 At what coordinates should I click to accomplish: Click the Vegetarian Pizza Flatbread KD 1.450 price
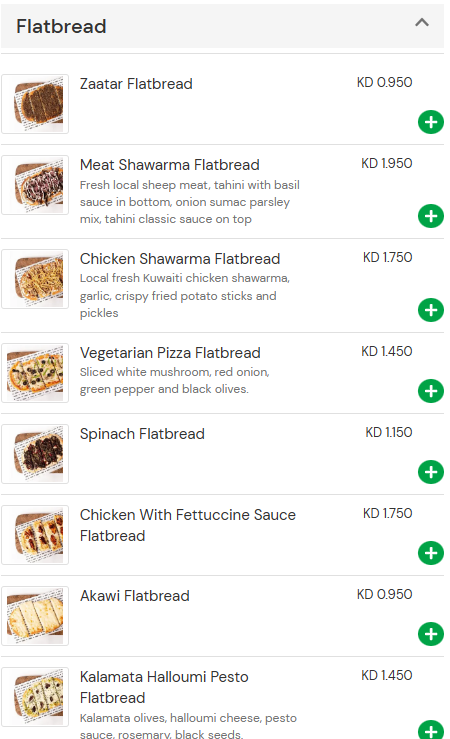point(386,351)
